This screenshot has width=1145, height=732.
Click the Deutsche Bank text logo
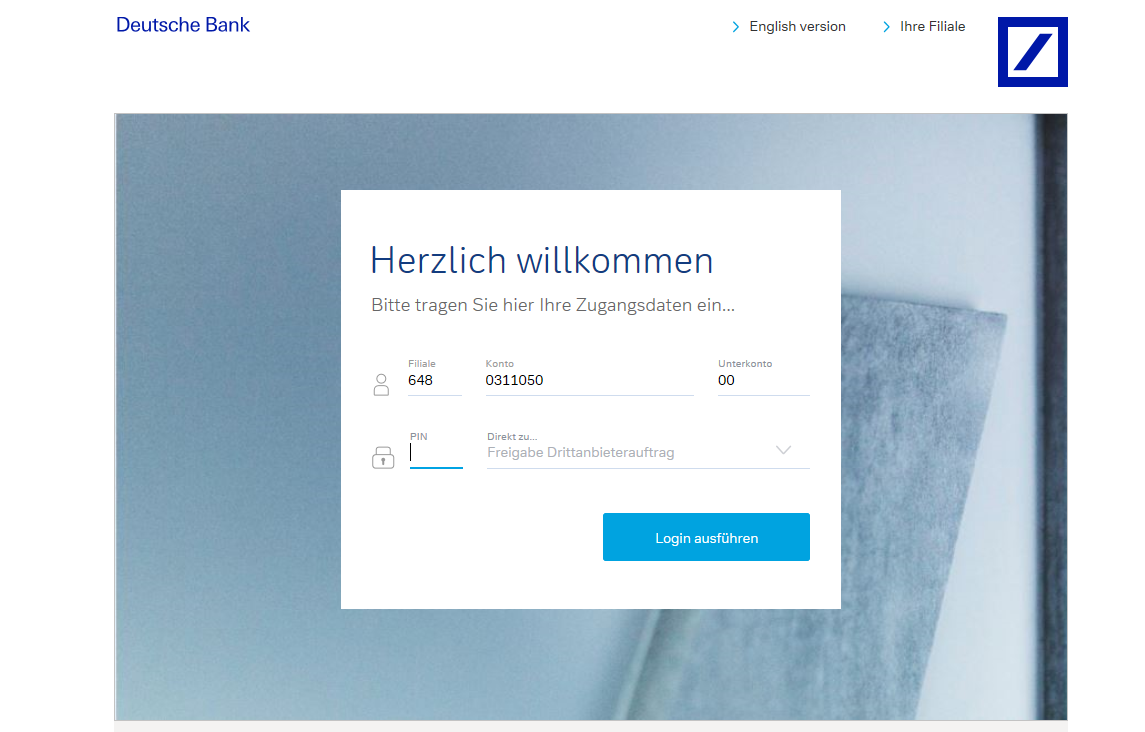point(183,25)
